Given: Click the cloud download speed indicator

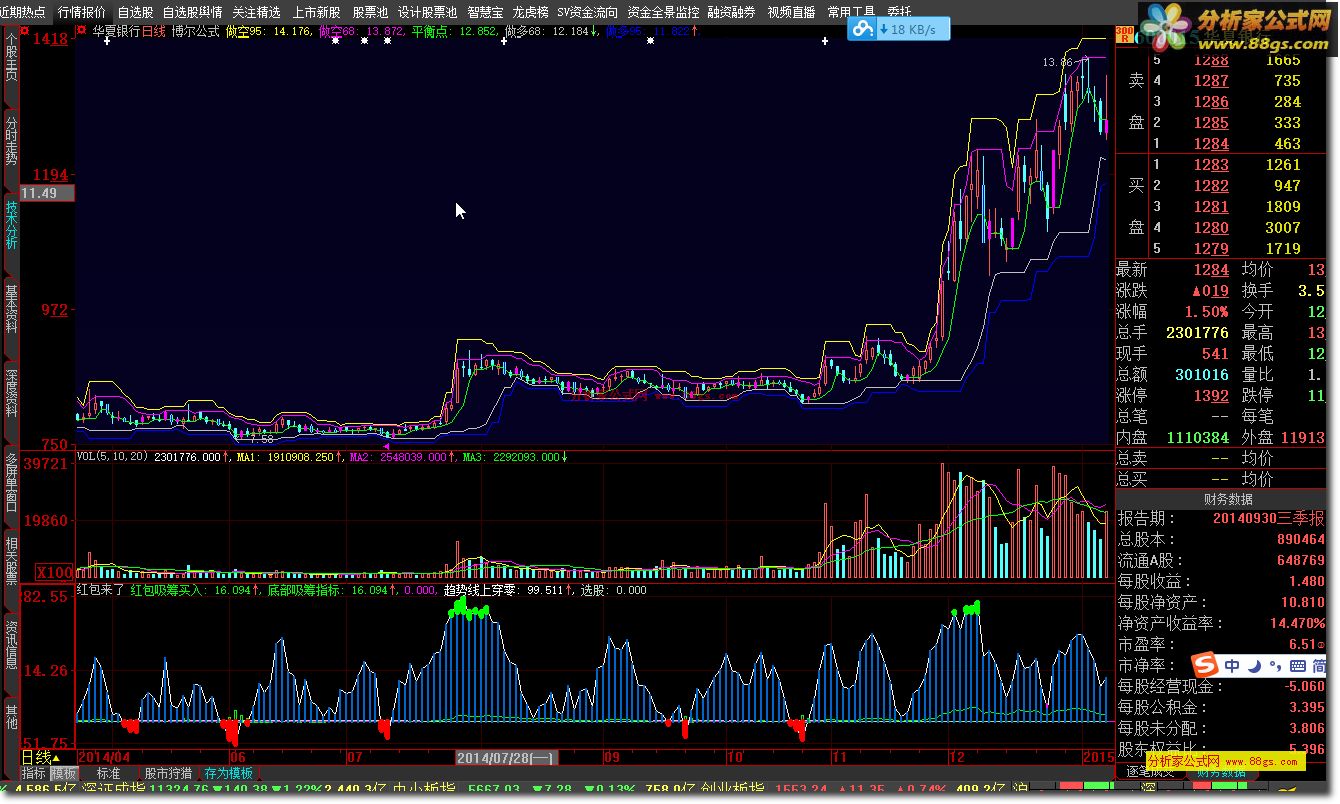Looking at the screenshot, I should (898, 30).
